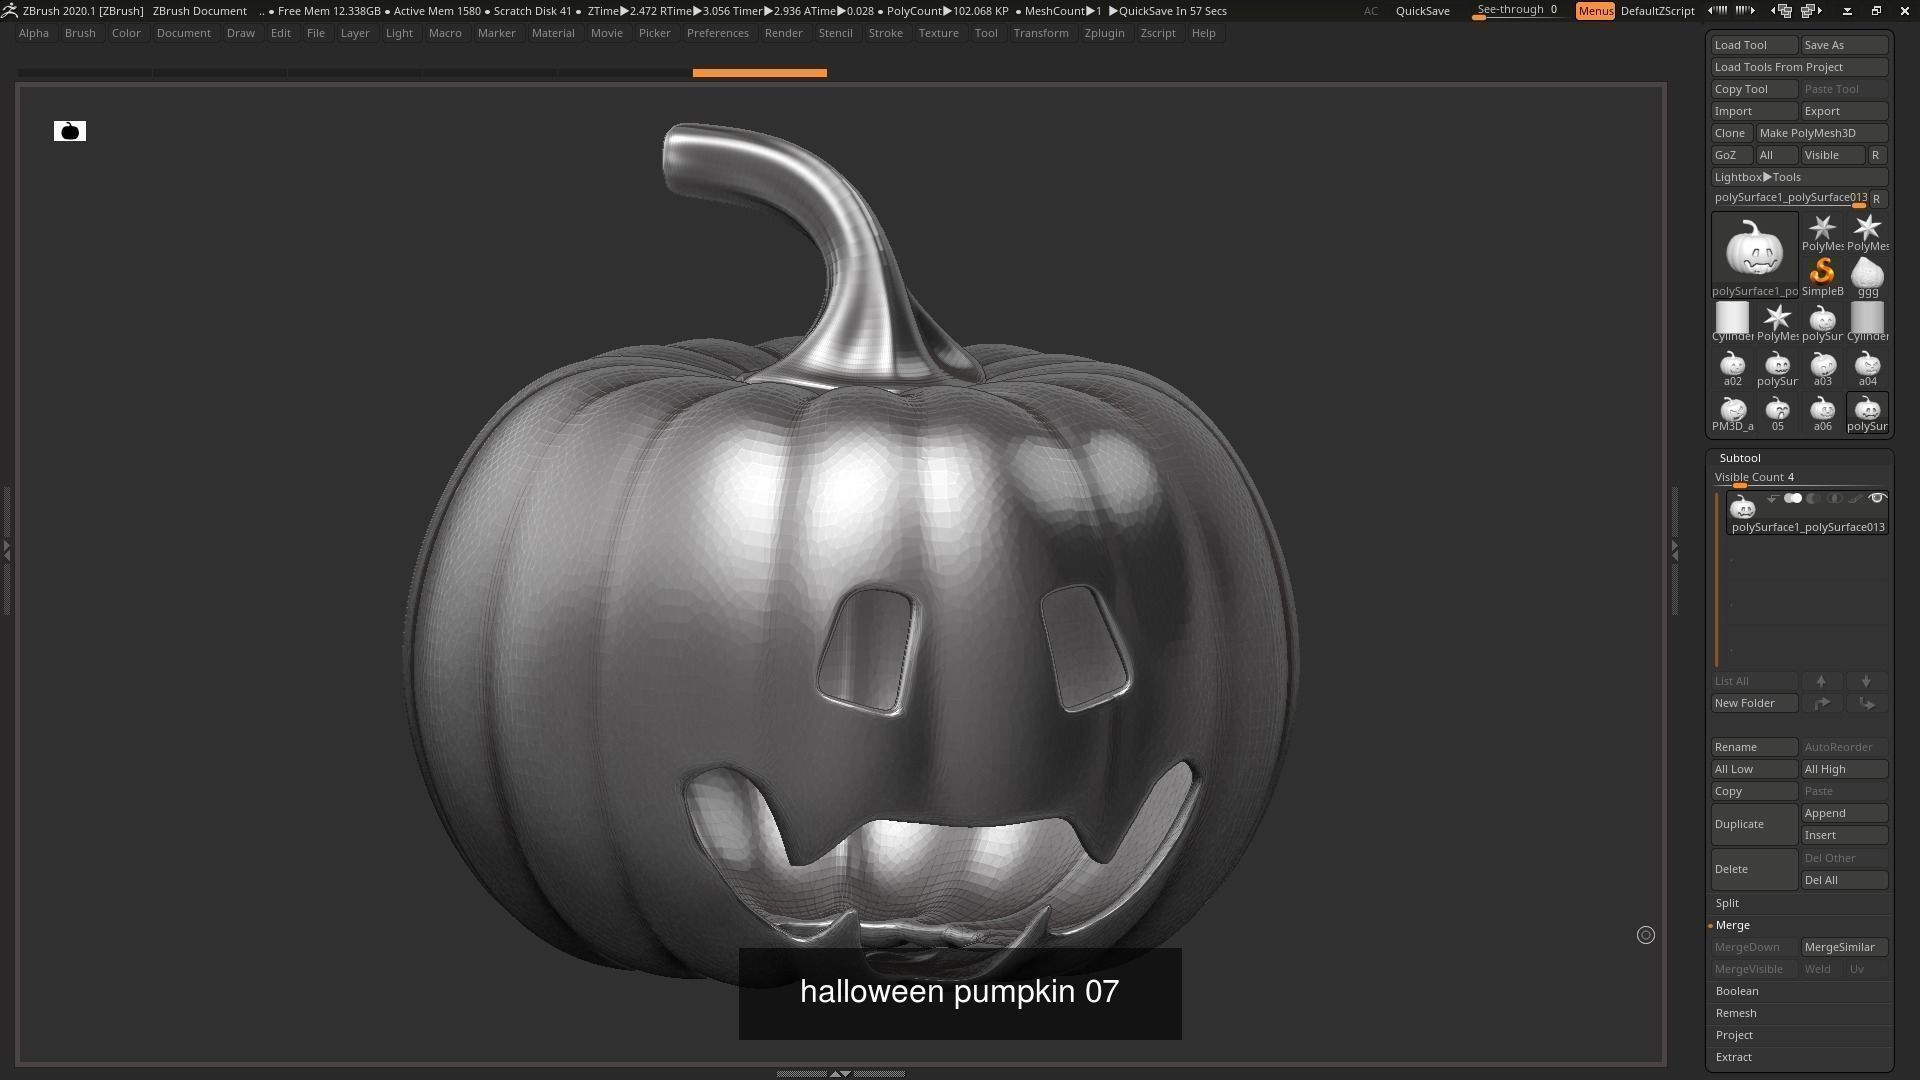The image size is (1920, 1080).
Task: Toggle subtool polypaint brush icon
Action: [x=1856, y=498]
